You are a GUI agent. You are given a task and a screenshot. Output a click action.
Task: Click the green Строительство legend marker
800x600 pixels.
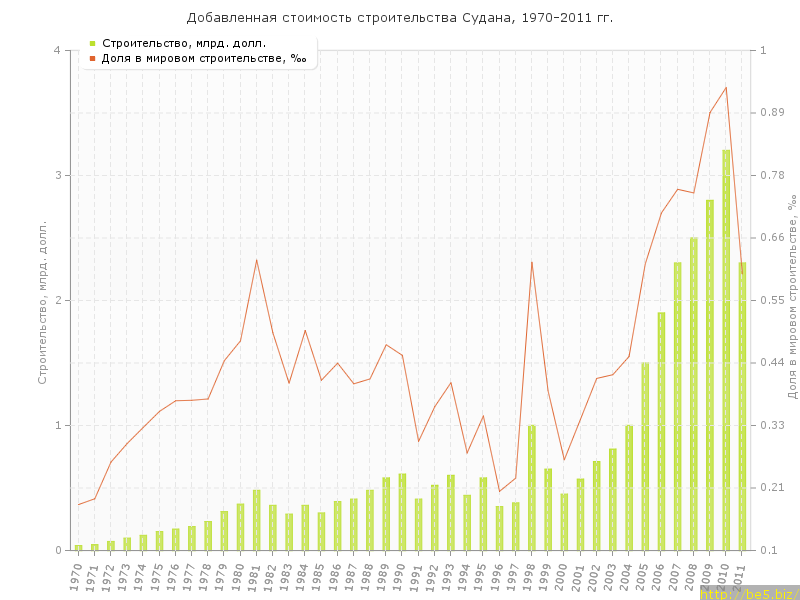[x=92, y=43]
